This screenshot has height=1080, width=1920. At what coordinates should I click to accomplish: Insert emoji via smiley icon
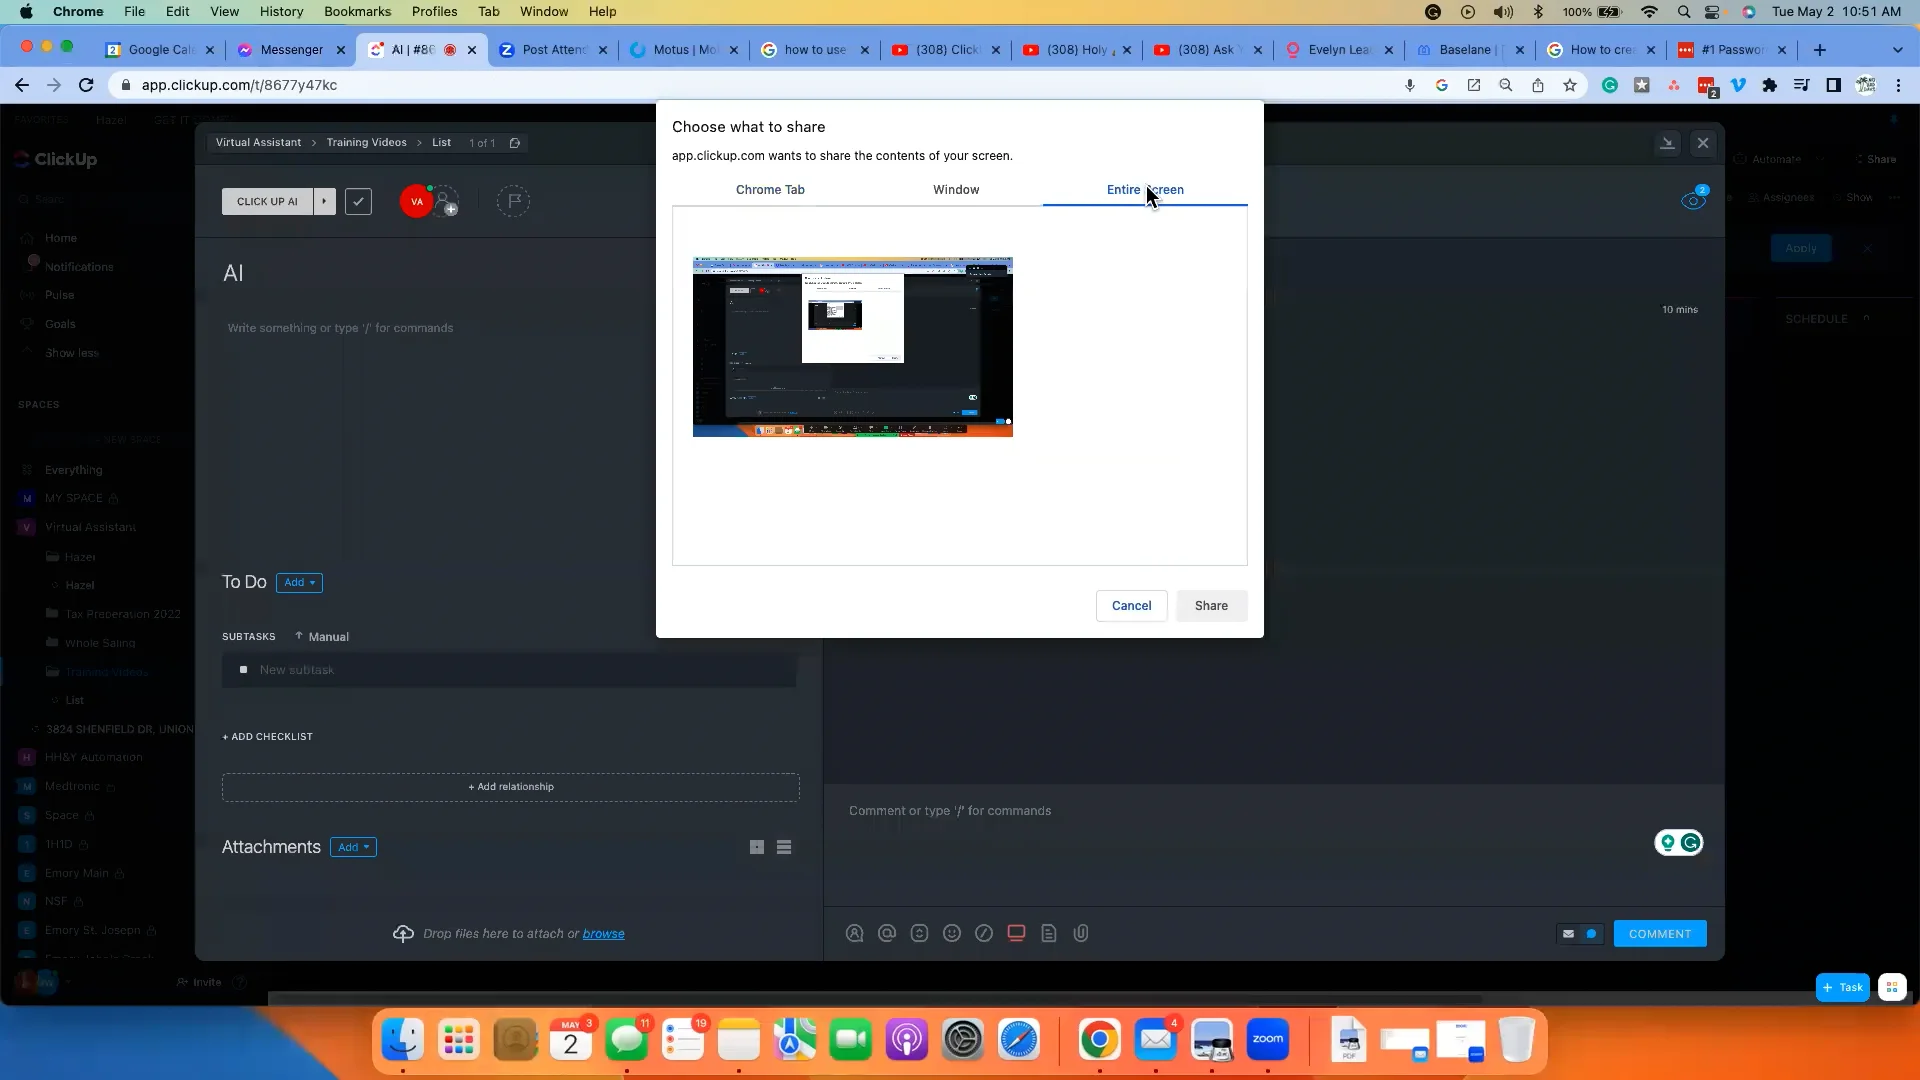(x=952, y=934)
